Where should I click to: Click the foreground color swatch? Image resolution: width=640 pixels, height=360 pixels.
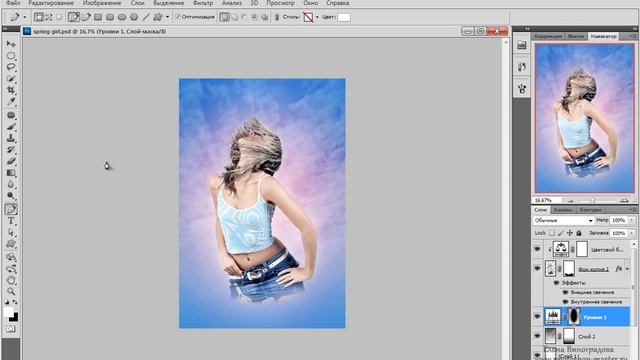(9, 312)
